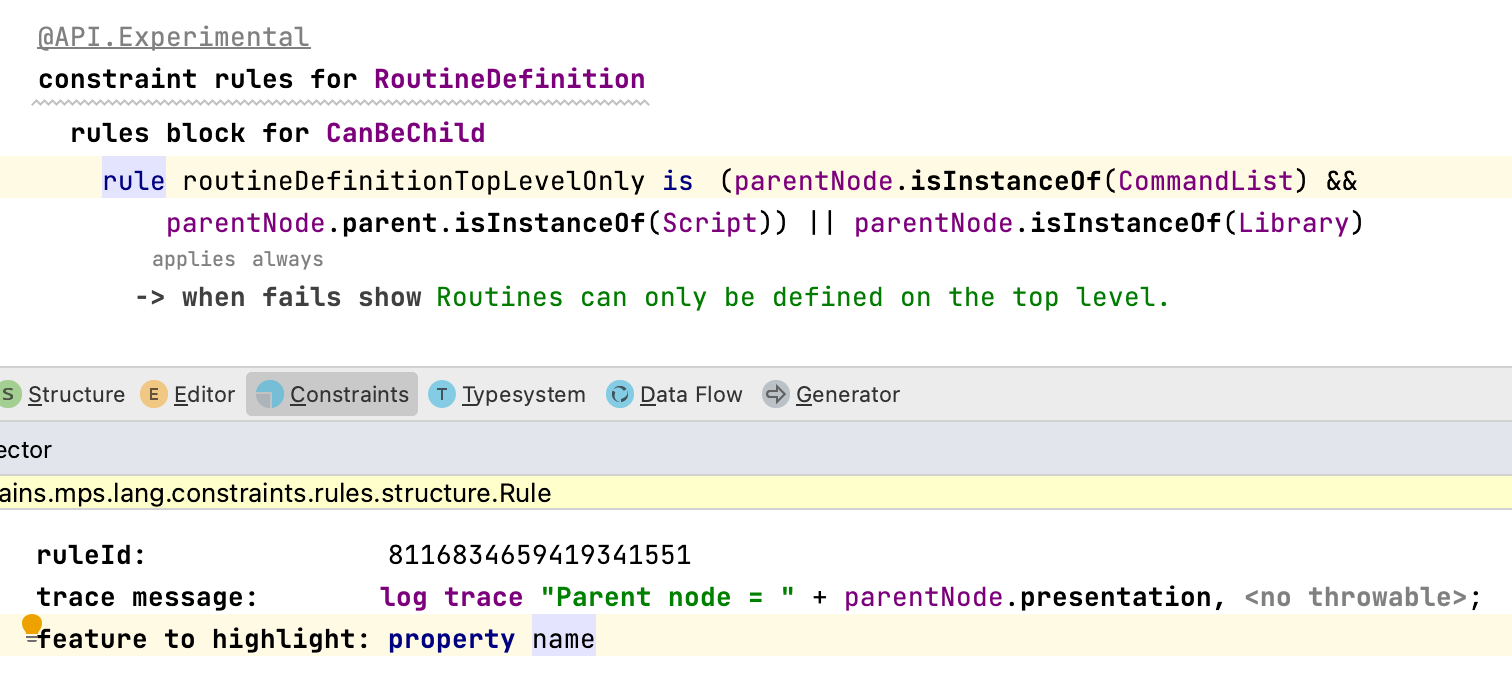Switch to the Structure tab
Screen dimensions: 1512x692
coord(76,394)
